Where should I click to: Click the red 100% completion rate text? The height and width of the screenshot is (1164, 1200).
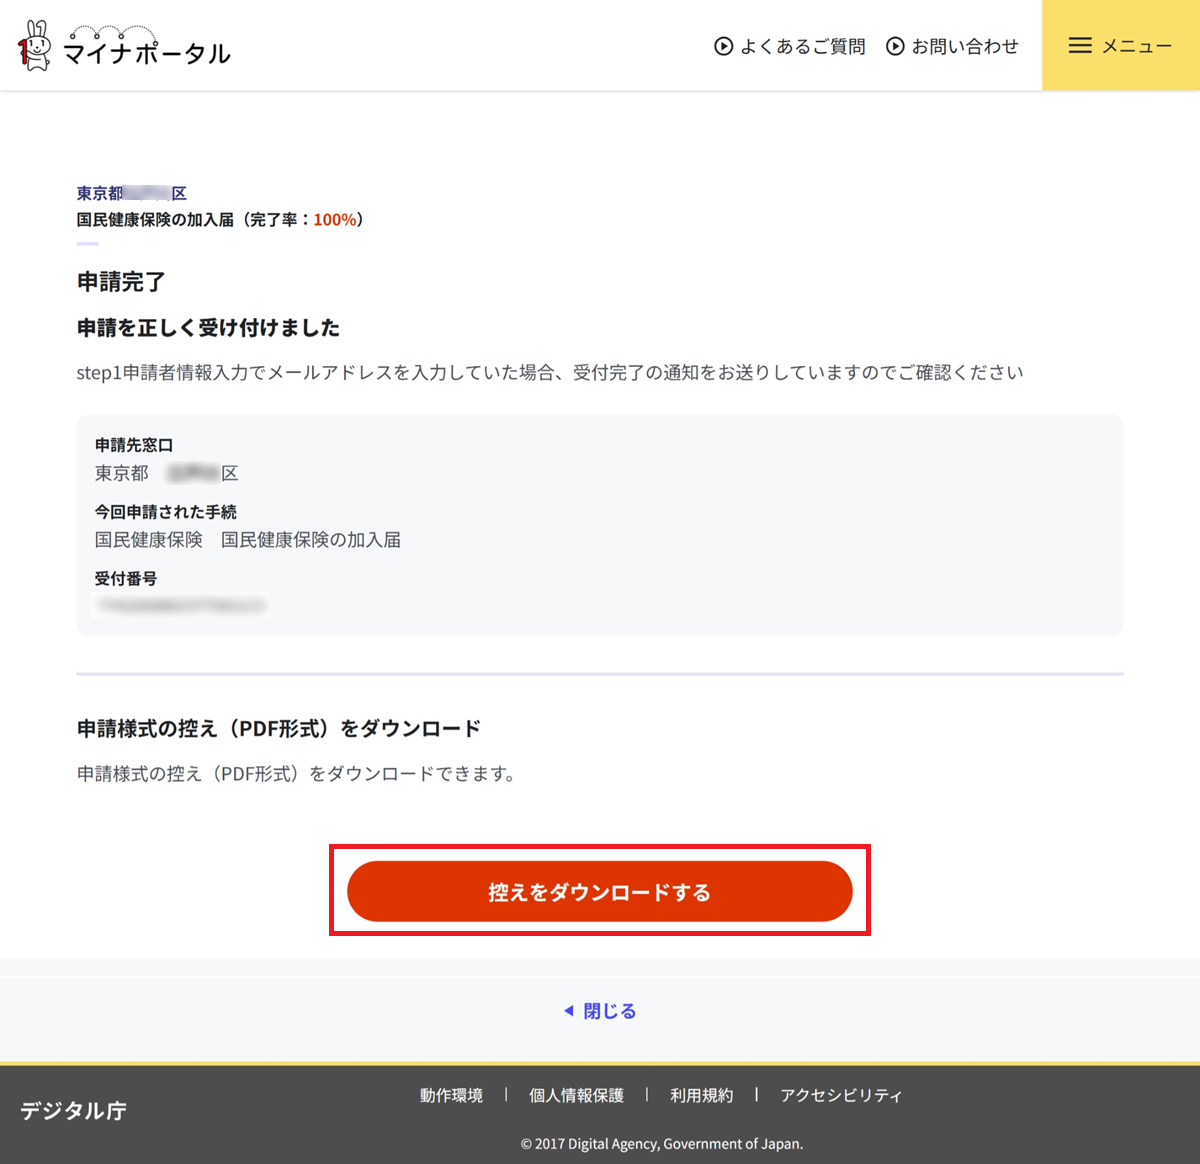[334, 220]
